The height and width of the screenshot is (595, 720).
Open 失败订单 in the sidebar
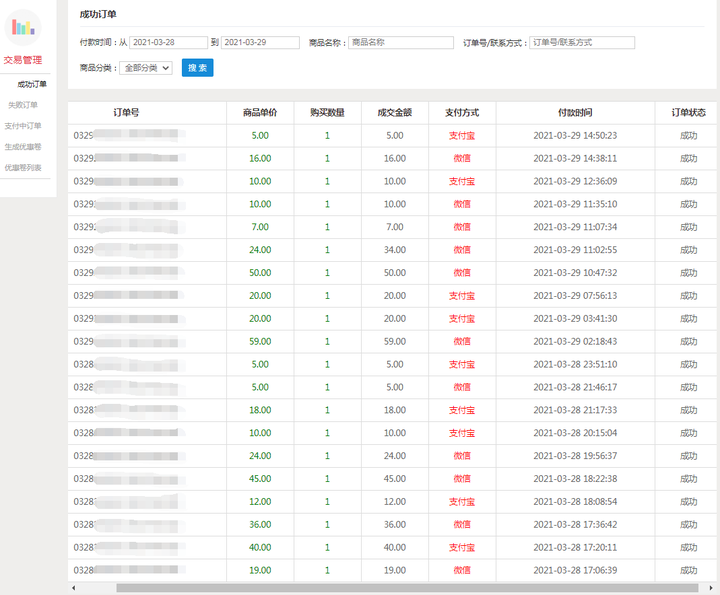[x=23, y=105]
